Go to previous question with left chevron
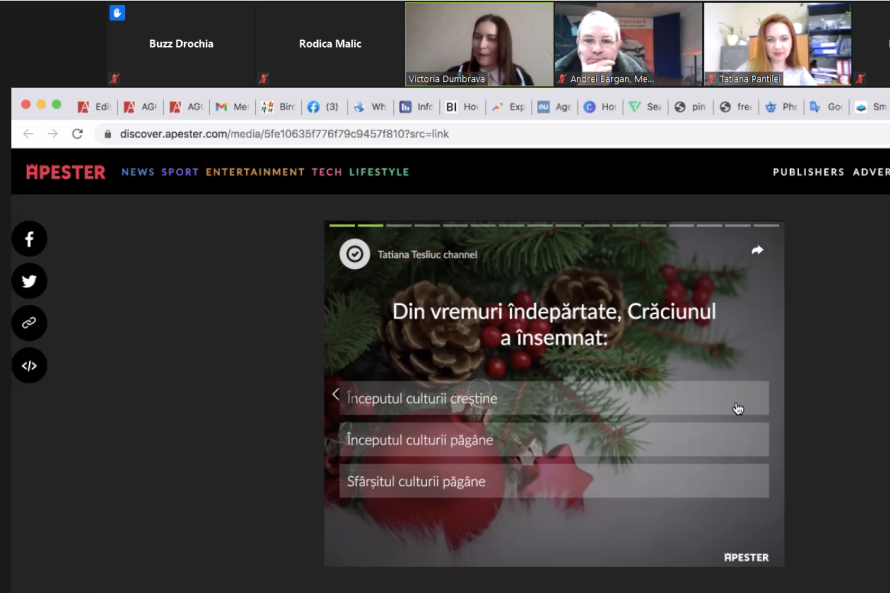Screen dimensions: 890x593 [x=336, y=394]
